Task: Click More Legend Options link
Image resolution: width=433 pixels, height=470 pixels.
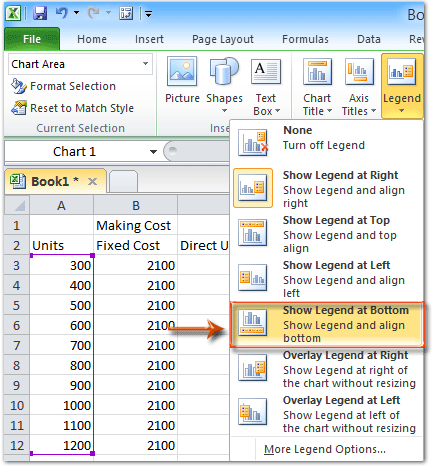Action: (x=325, y=449)
